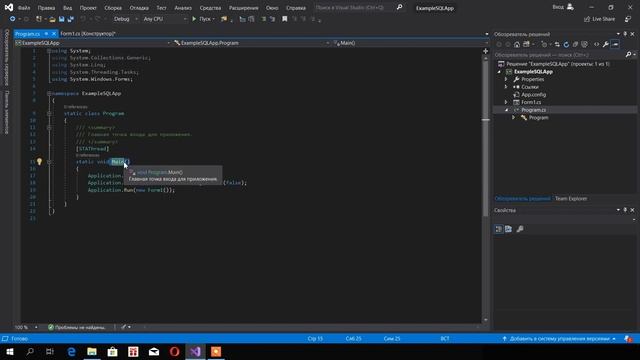Image resolution: width=640 pixels, height=360 pixels.
Task: Open the Windows Start menu
Action: 9,352
